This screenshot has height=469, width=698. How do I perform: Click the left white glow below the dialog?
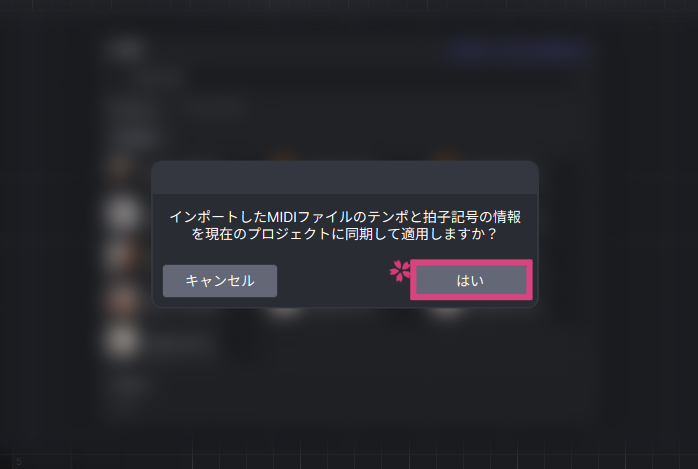[x=285, y=311]
